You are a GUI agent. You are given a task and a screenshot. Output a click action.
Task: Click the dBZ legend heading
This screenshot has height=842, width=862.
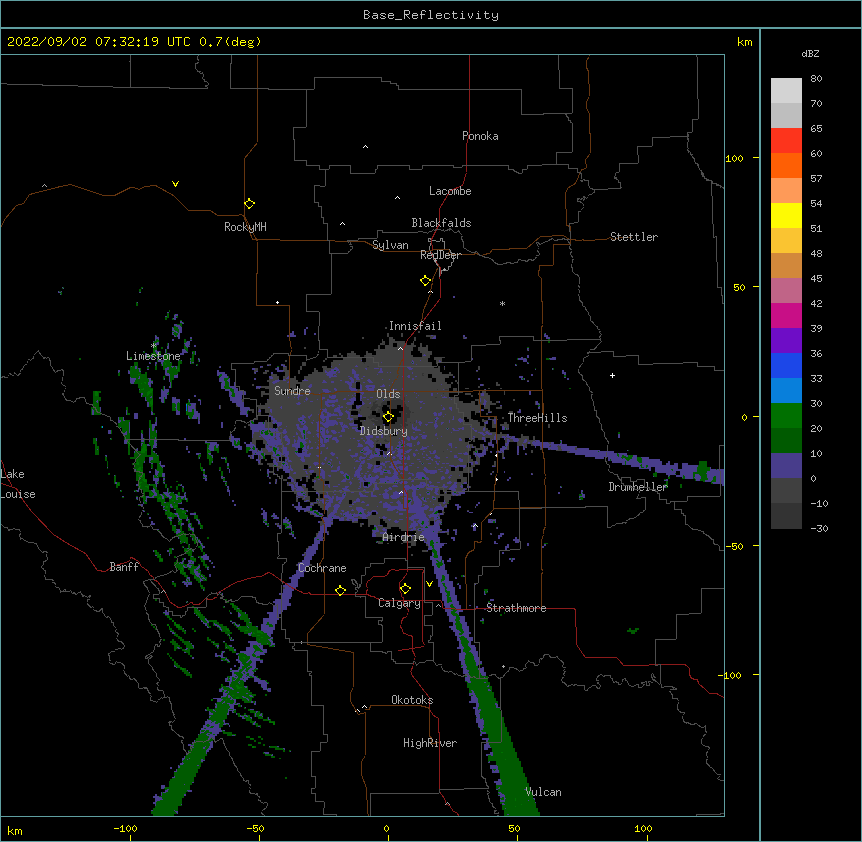click(810, 53)
